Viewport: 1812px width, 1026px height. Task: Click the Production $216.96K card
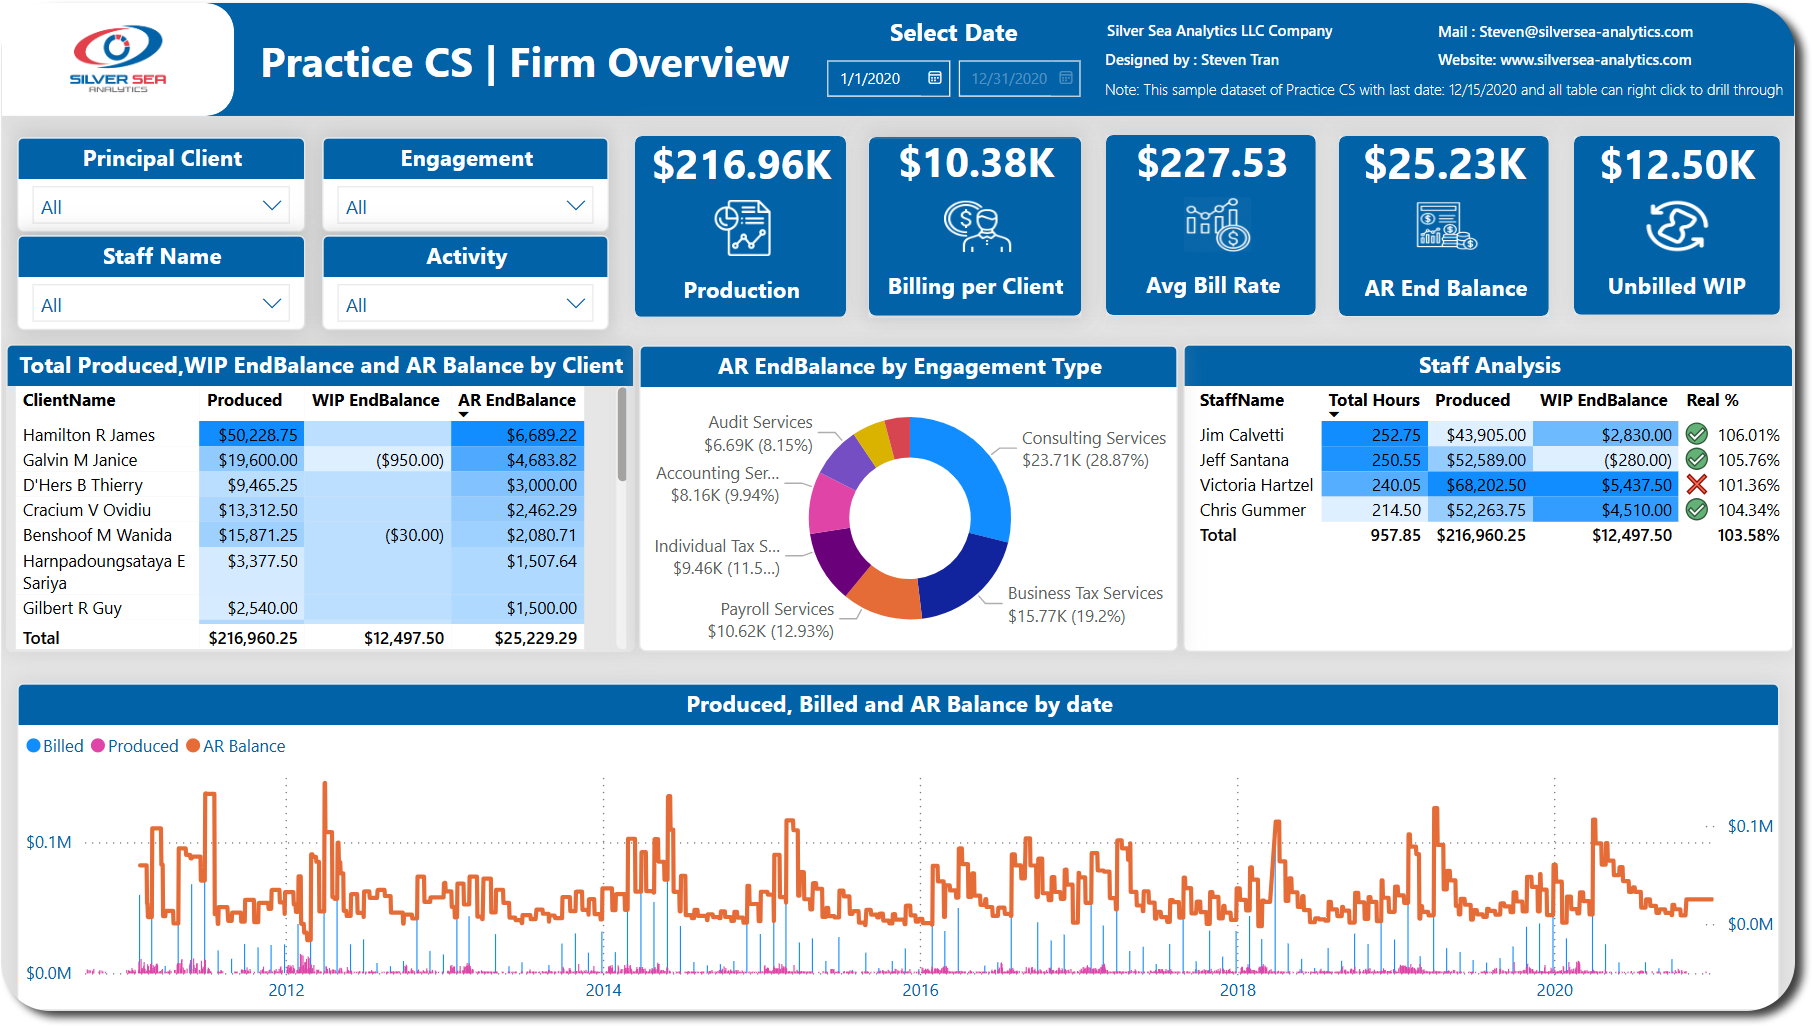coord(741,226)
